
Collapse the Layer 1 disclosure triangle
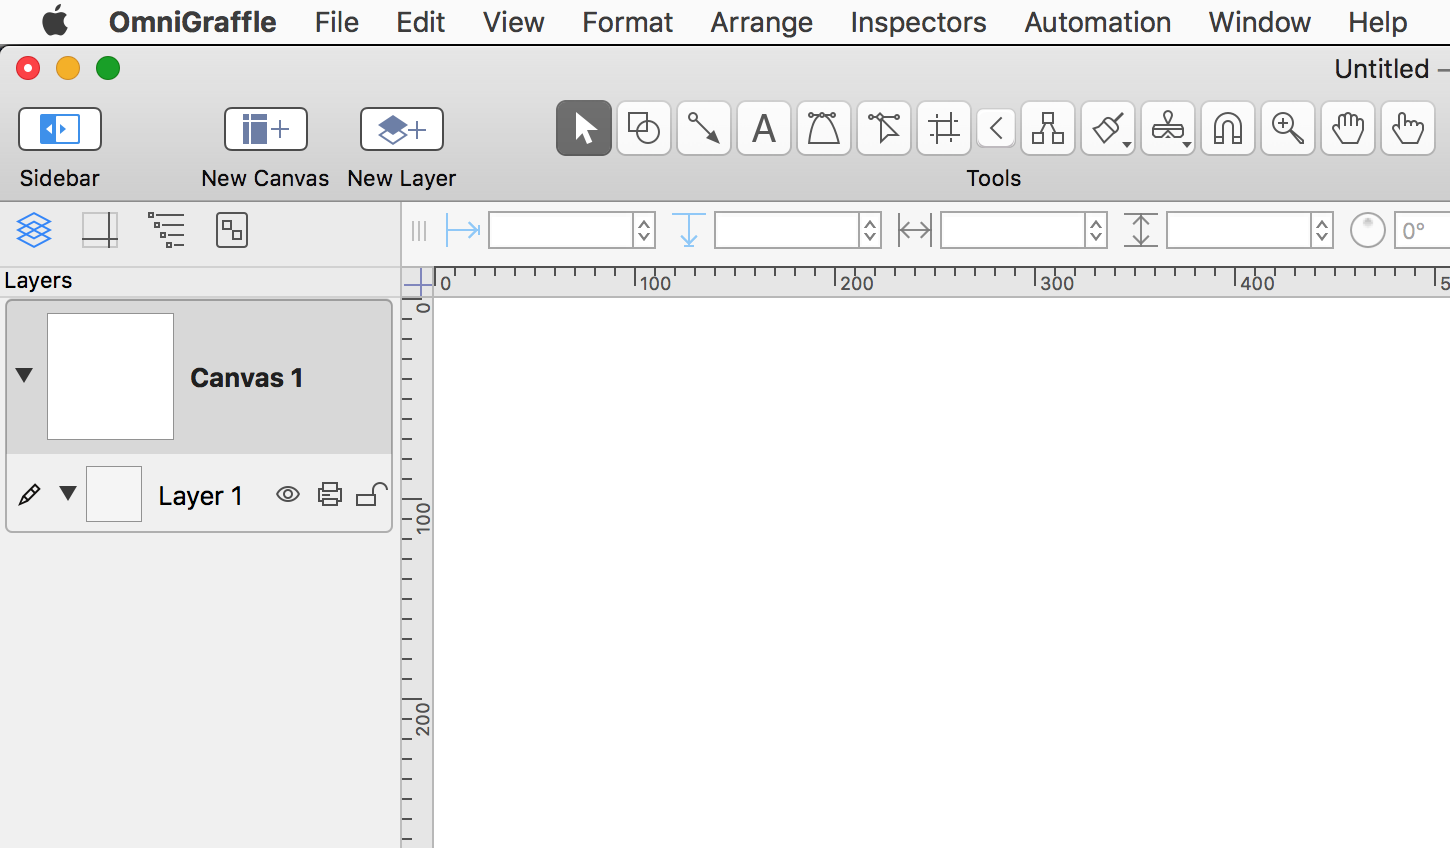[x=68, y=493]
